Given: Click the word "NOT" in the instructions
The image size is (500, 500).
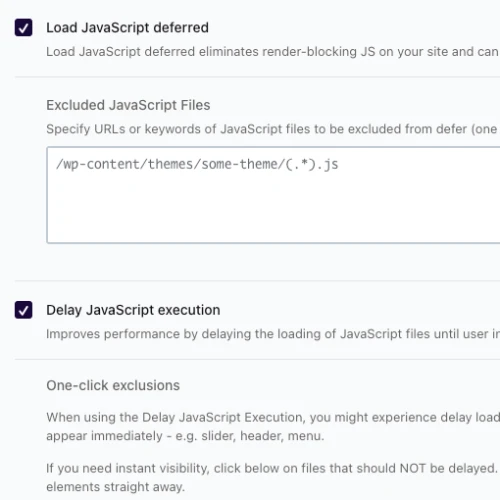Looking at the screenshot, I should click(413, 468).
